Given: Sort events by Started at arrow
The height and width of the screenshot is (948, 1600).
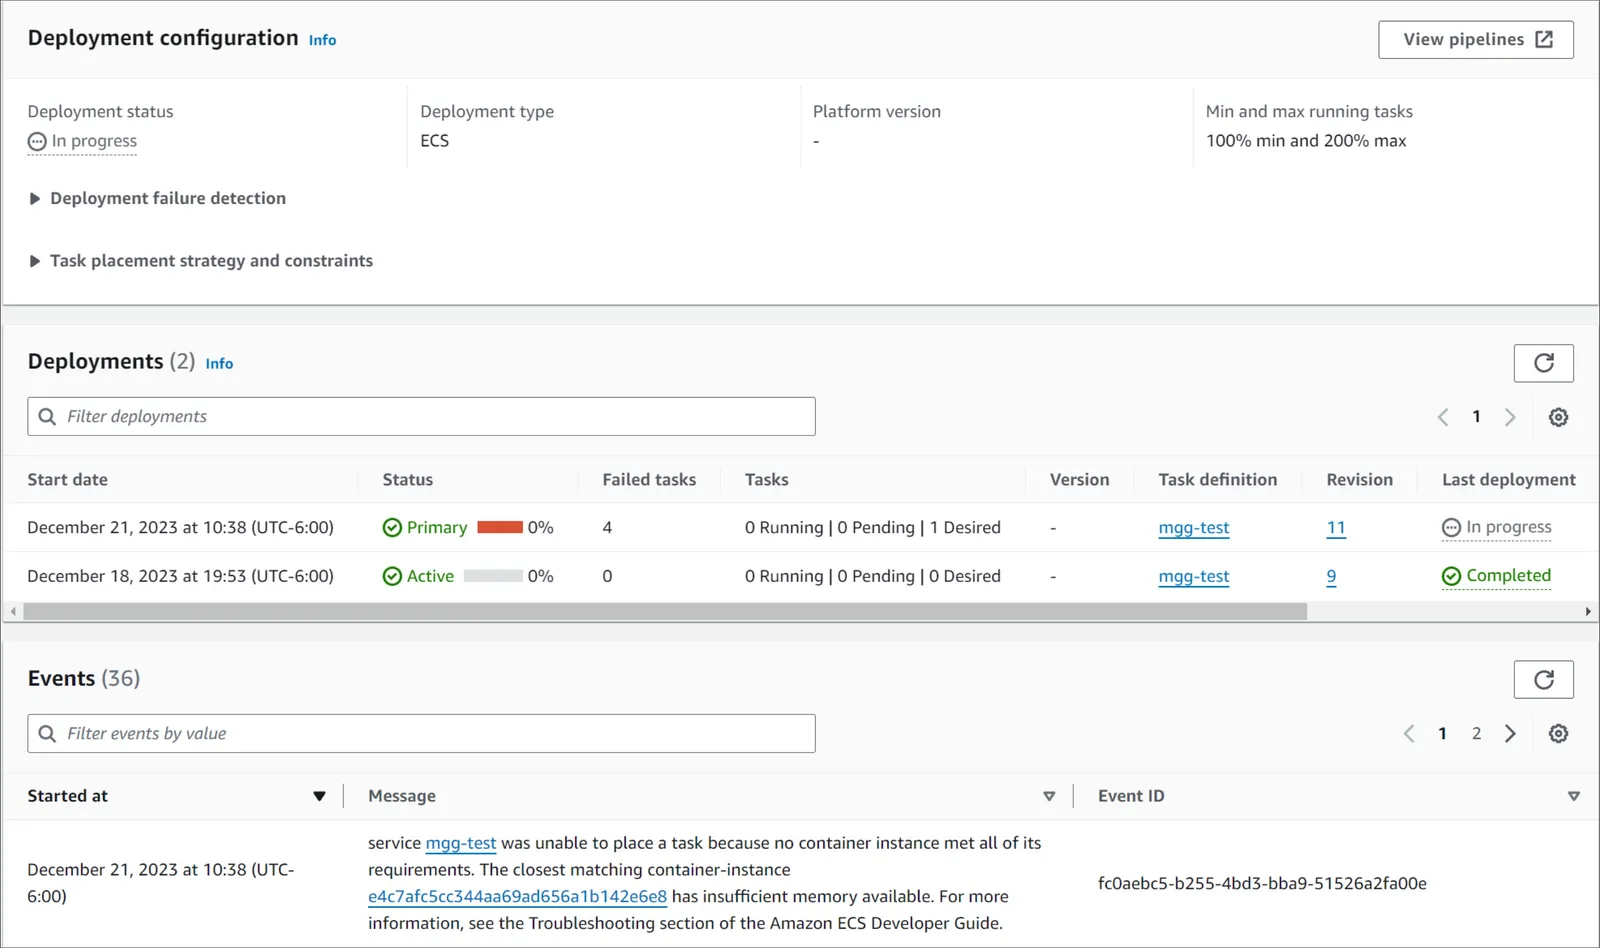Looking at the screenshot, I should pos(319,797).
